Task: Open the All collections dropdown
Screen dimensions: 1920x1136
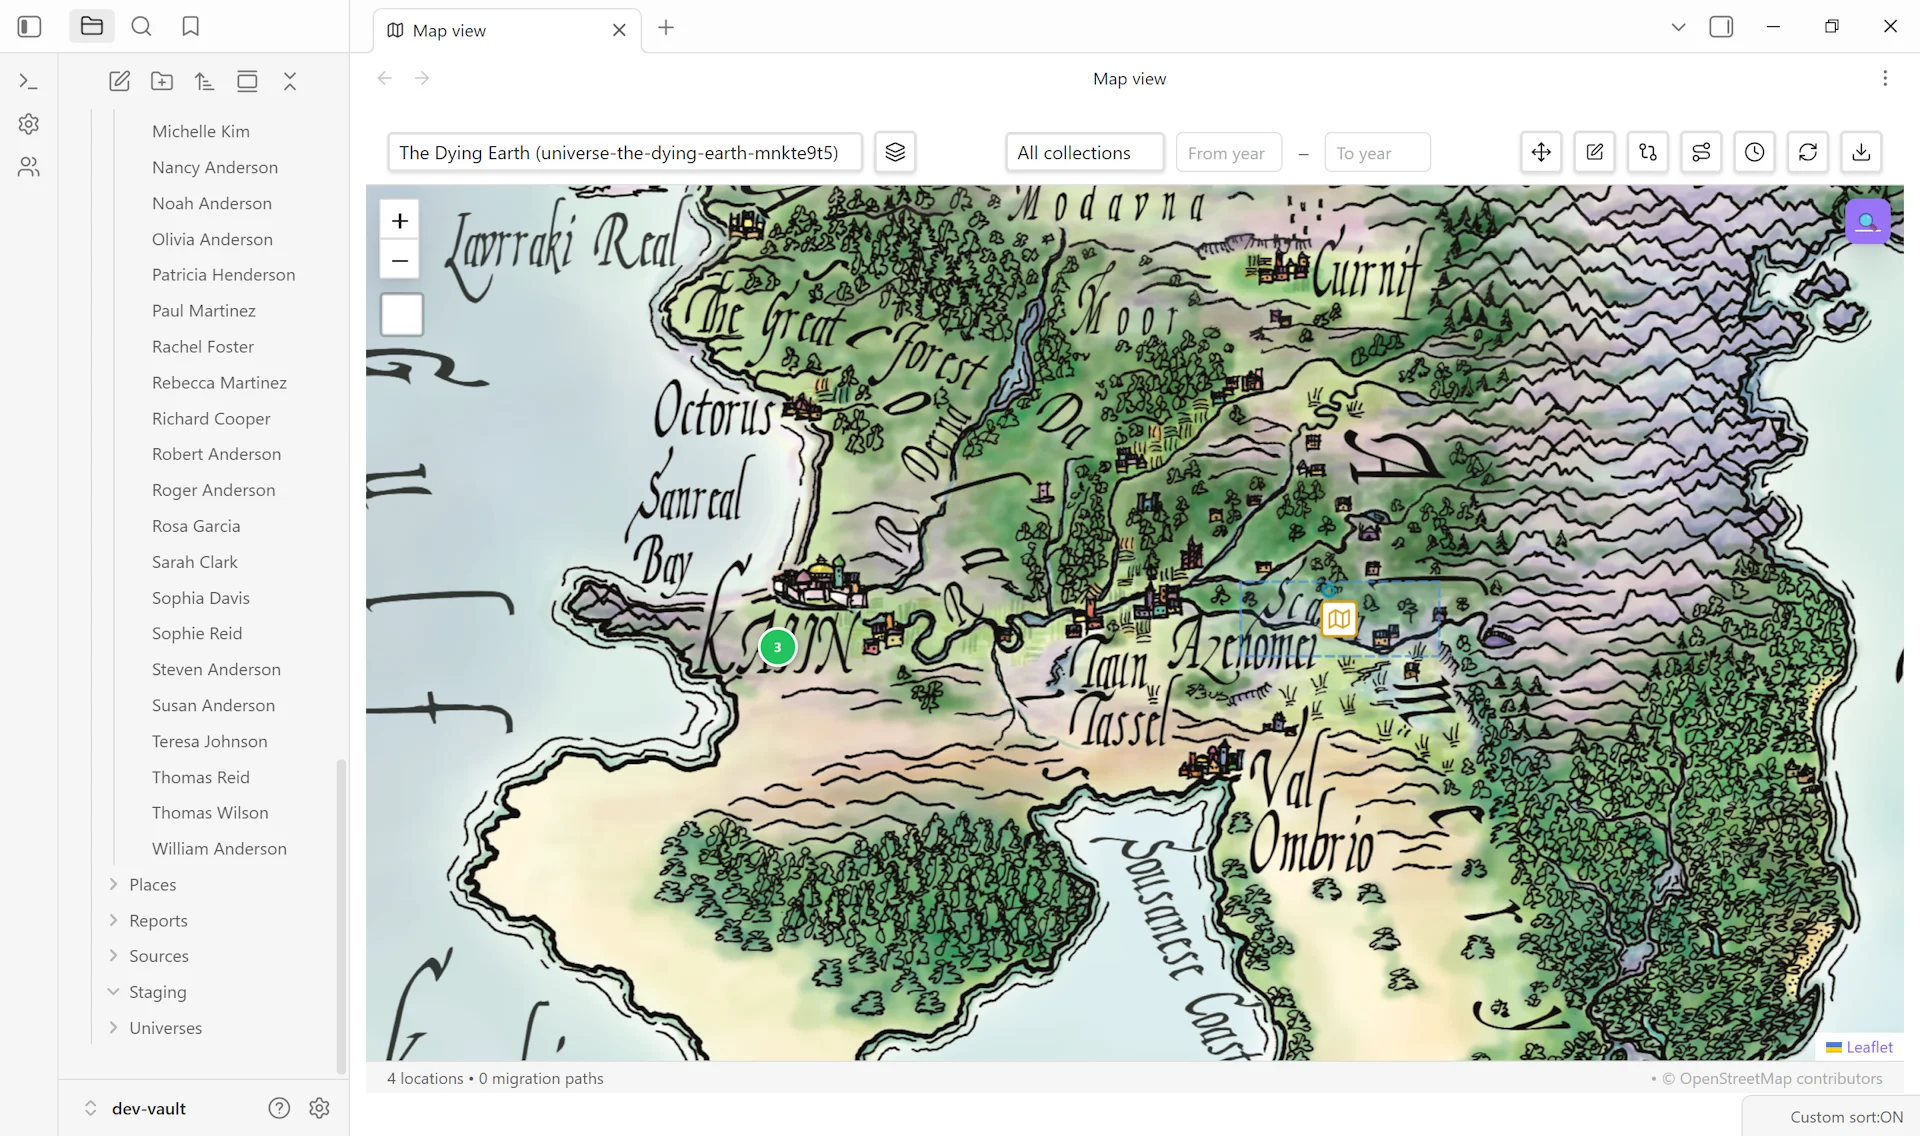Action: [1085, 152]
